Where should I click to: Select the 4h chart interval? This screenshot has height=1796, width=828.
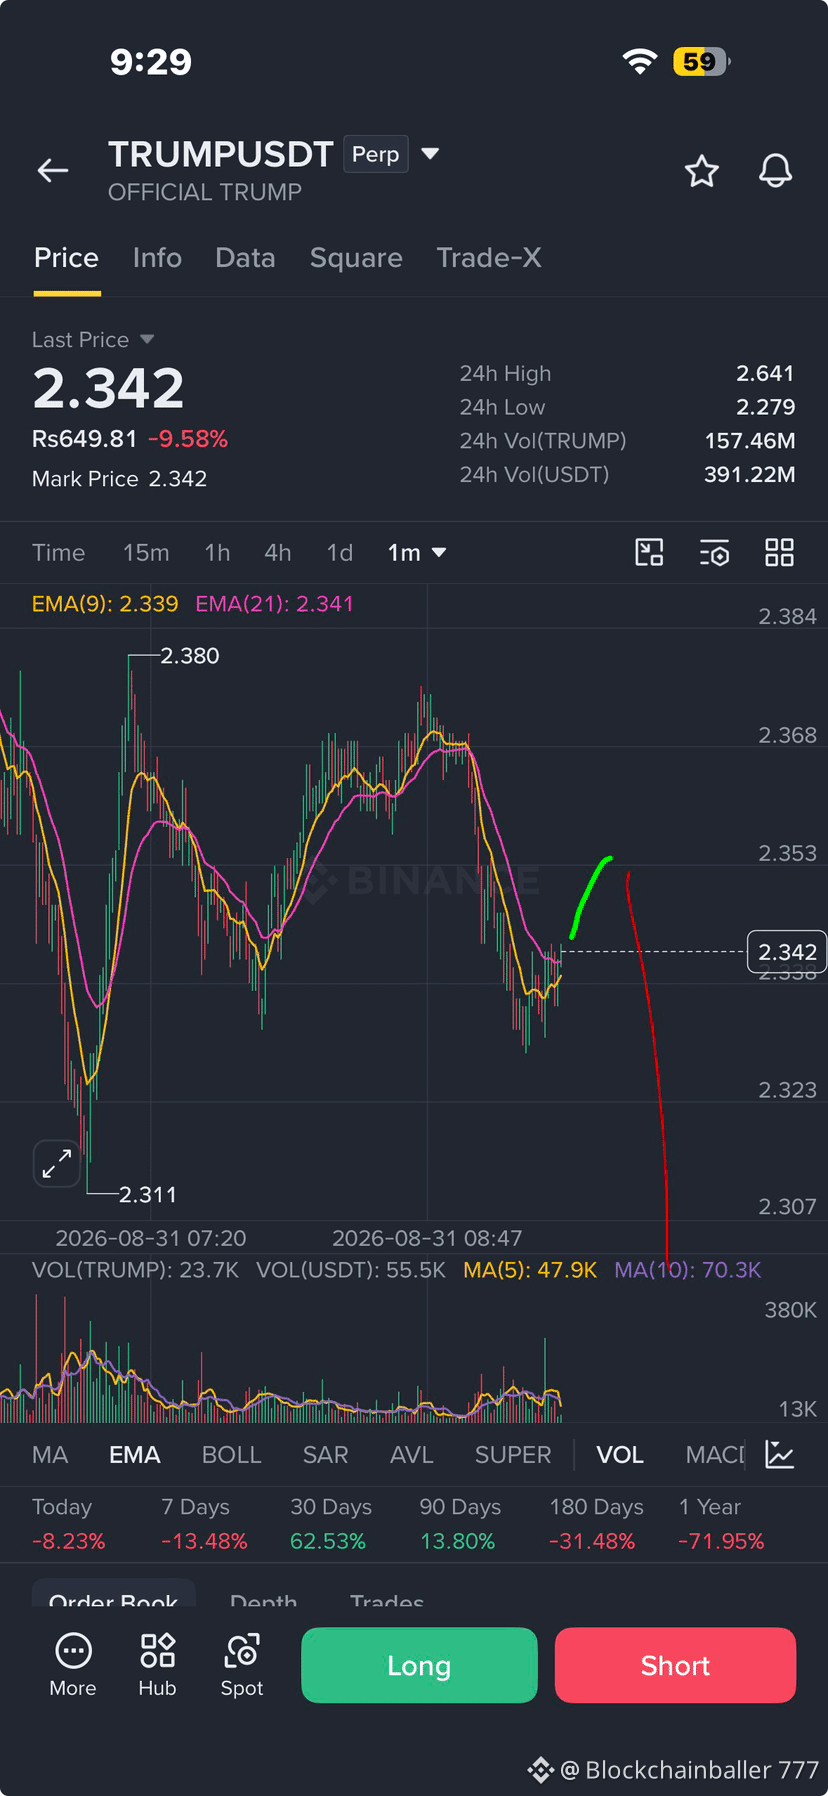pos(277,552)
